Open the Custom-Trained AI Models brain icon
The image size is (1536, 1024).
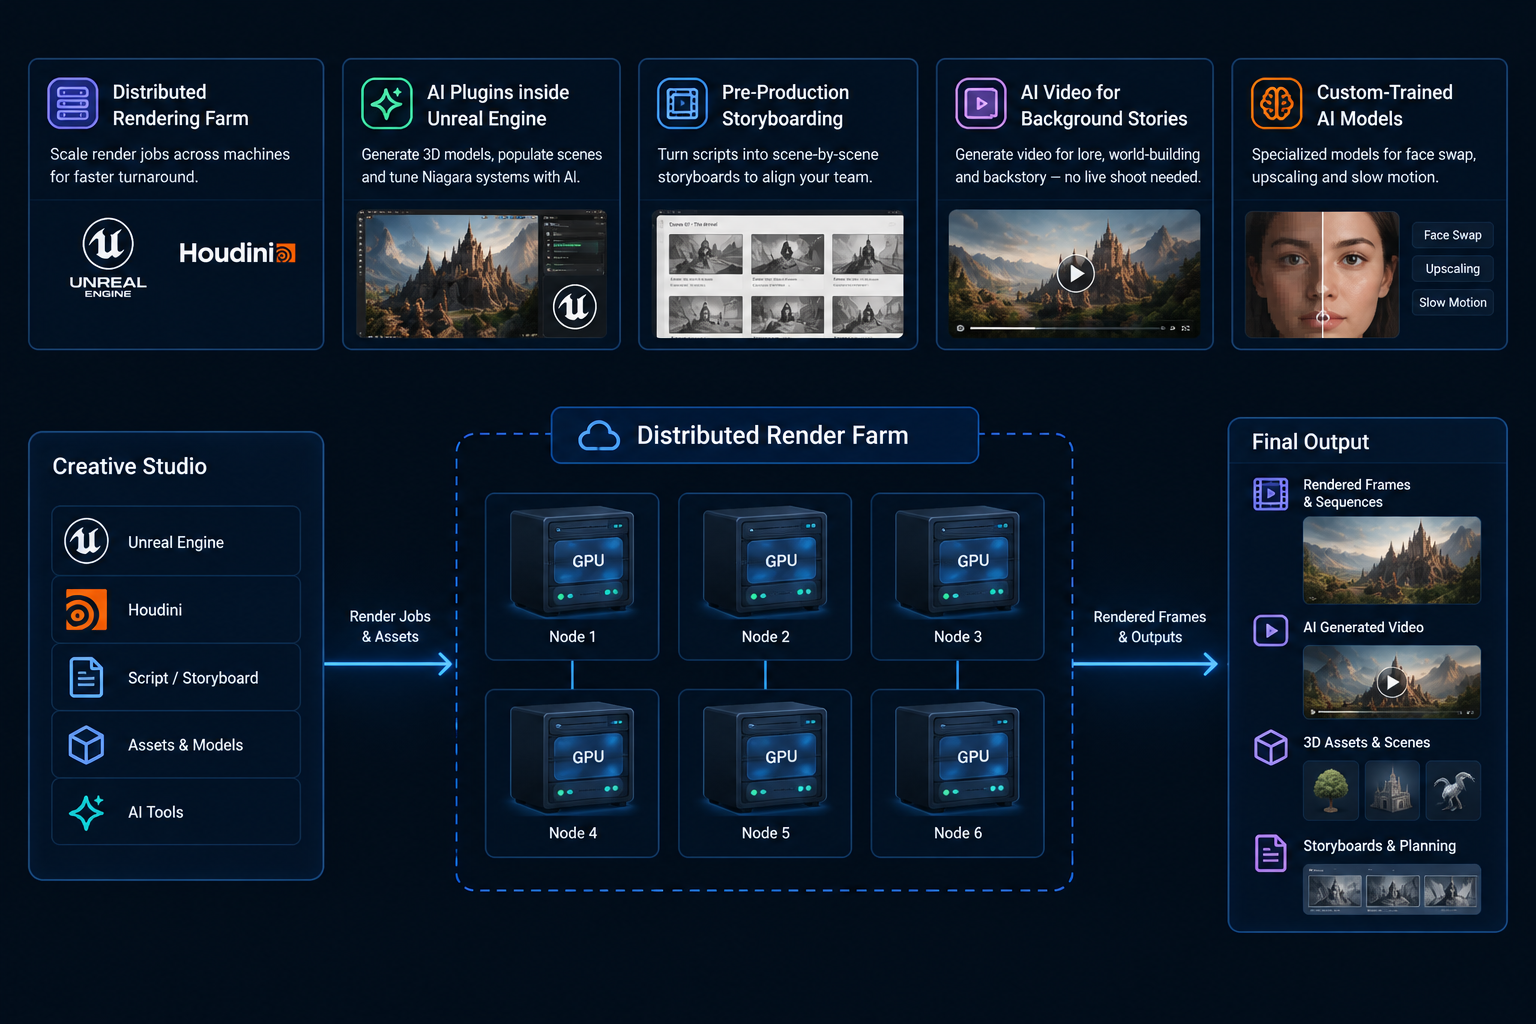coord(1277,104)
